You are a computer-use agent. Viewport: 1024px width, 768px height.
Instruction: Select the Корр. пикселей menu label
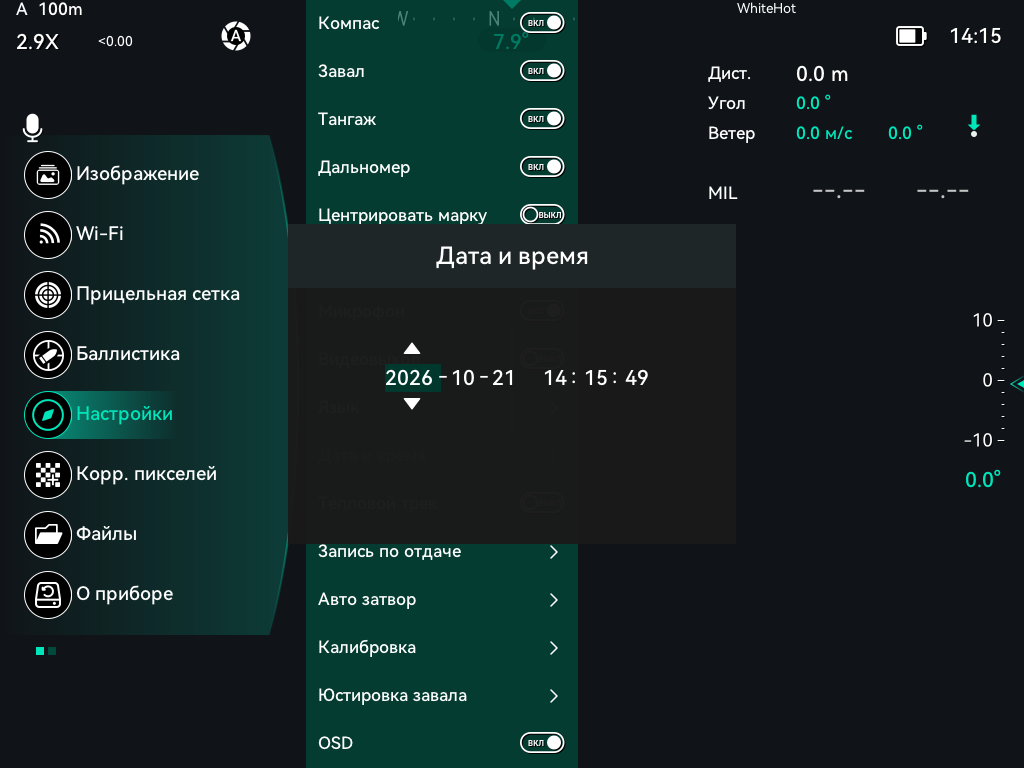click(146, 473)
